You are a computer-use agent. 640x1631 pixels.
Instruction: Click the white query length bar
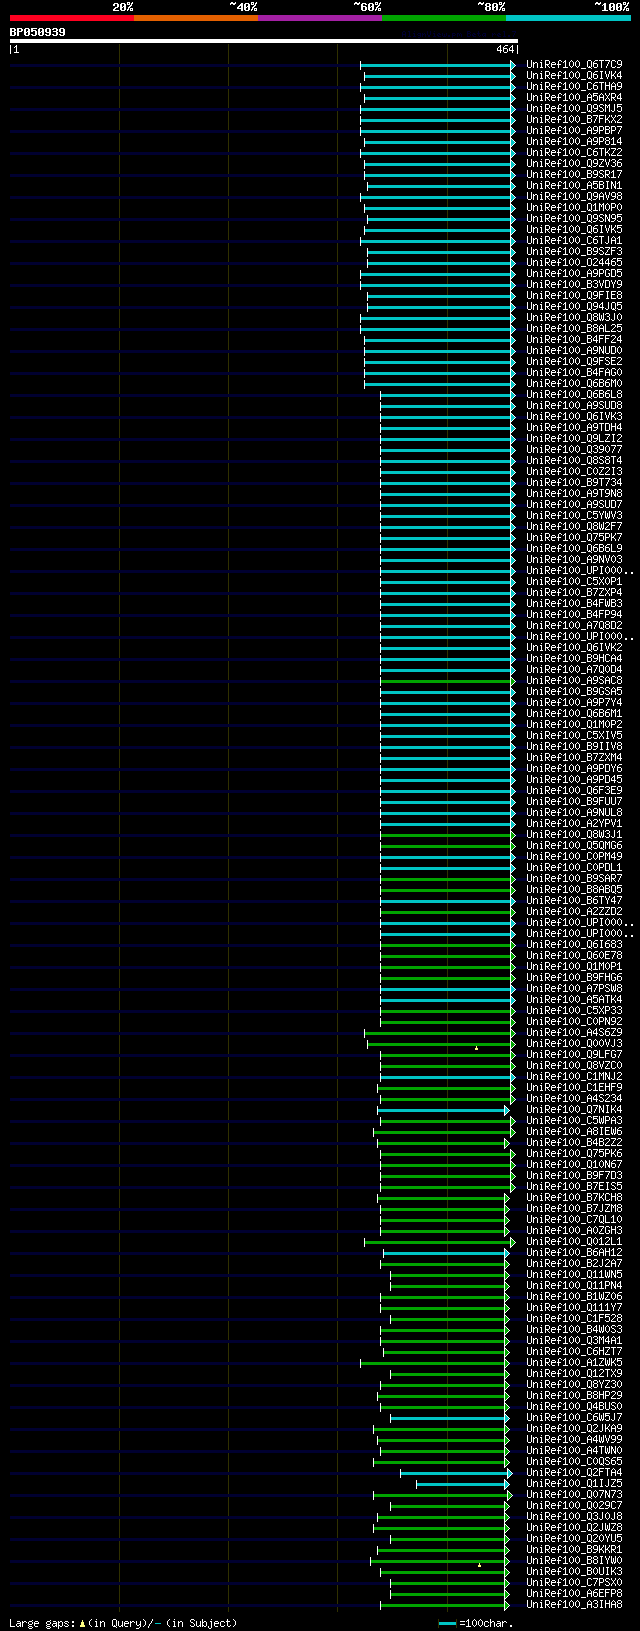pyautogui.click(x=263, y=41)
